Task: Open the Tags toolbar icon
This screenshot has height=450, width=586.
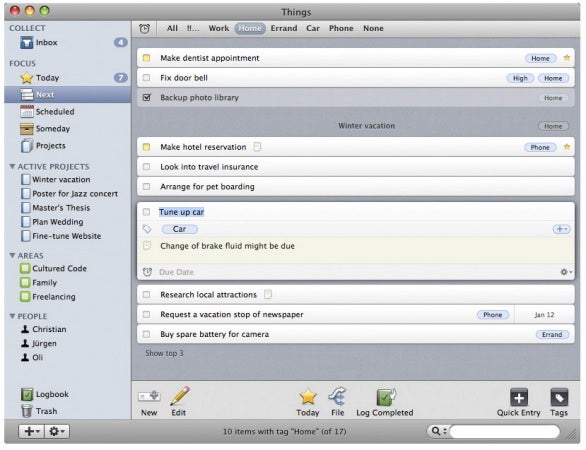Action: [x=559, y=397]
